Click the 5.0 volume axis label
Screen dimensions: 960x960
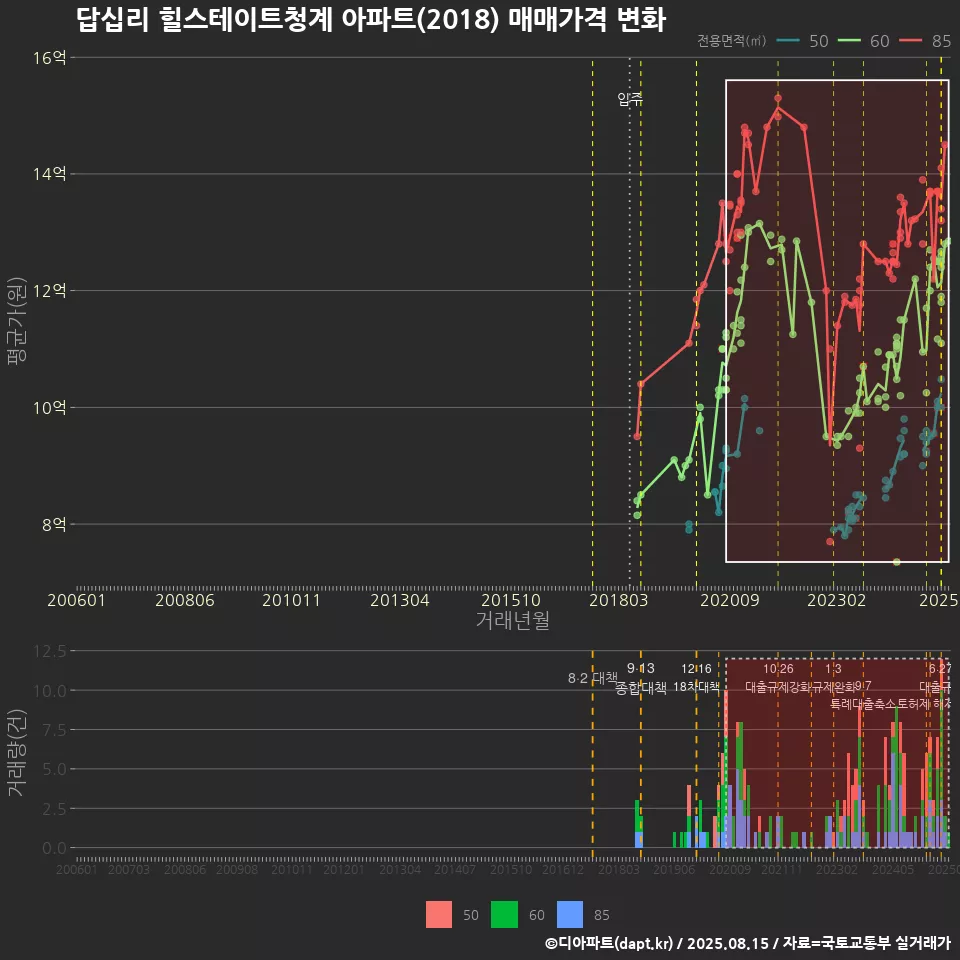(54, 769)
